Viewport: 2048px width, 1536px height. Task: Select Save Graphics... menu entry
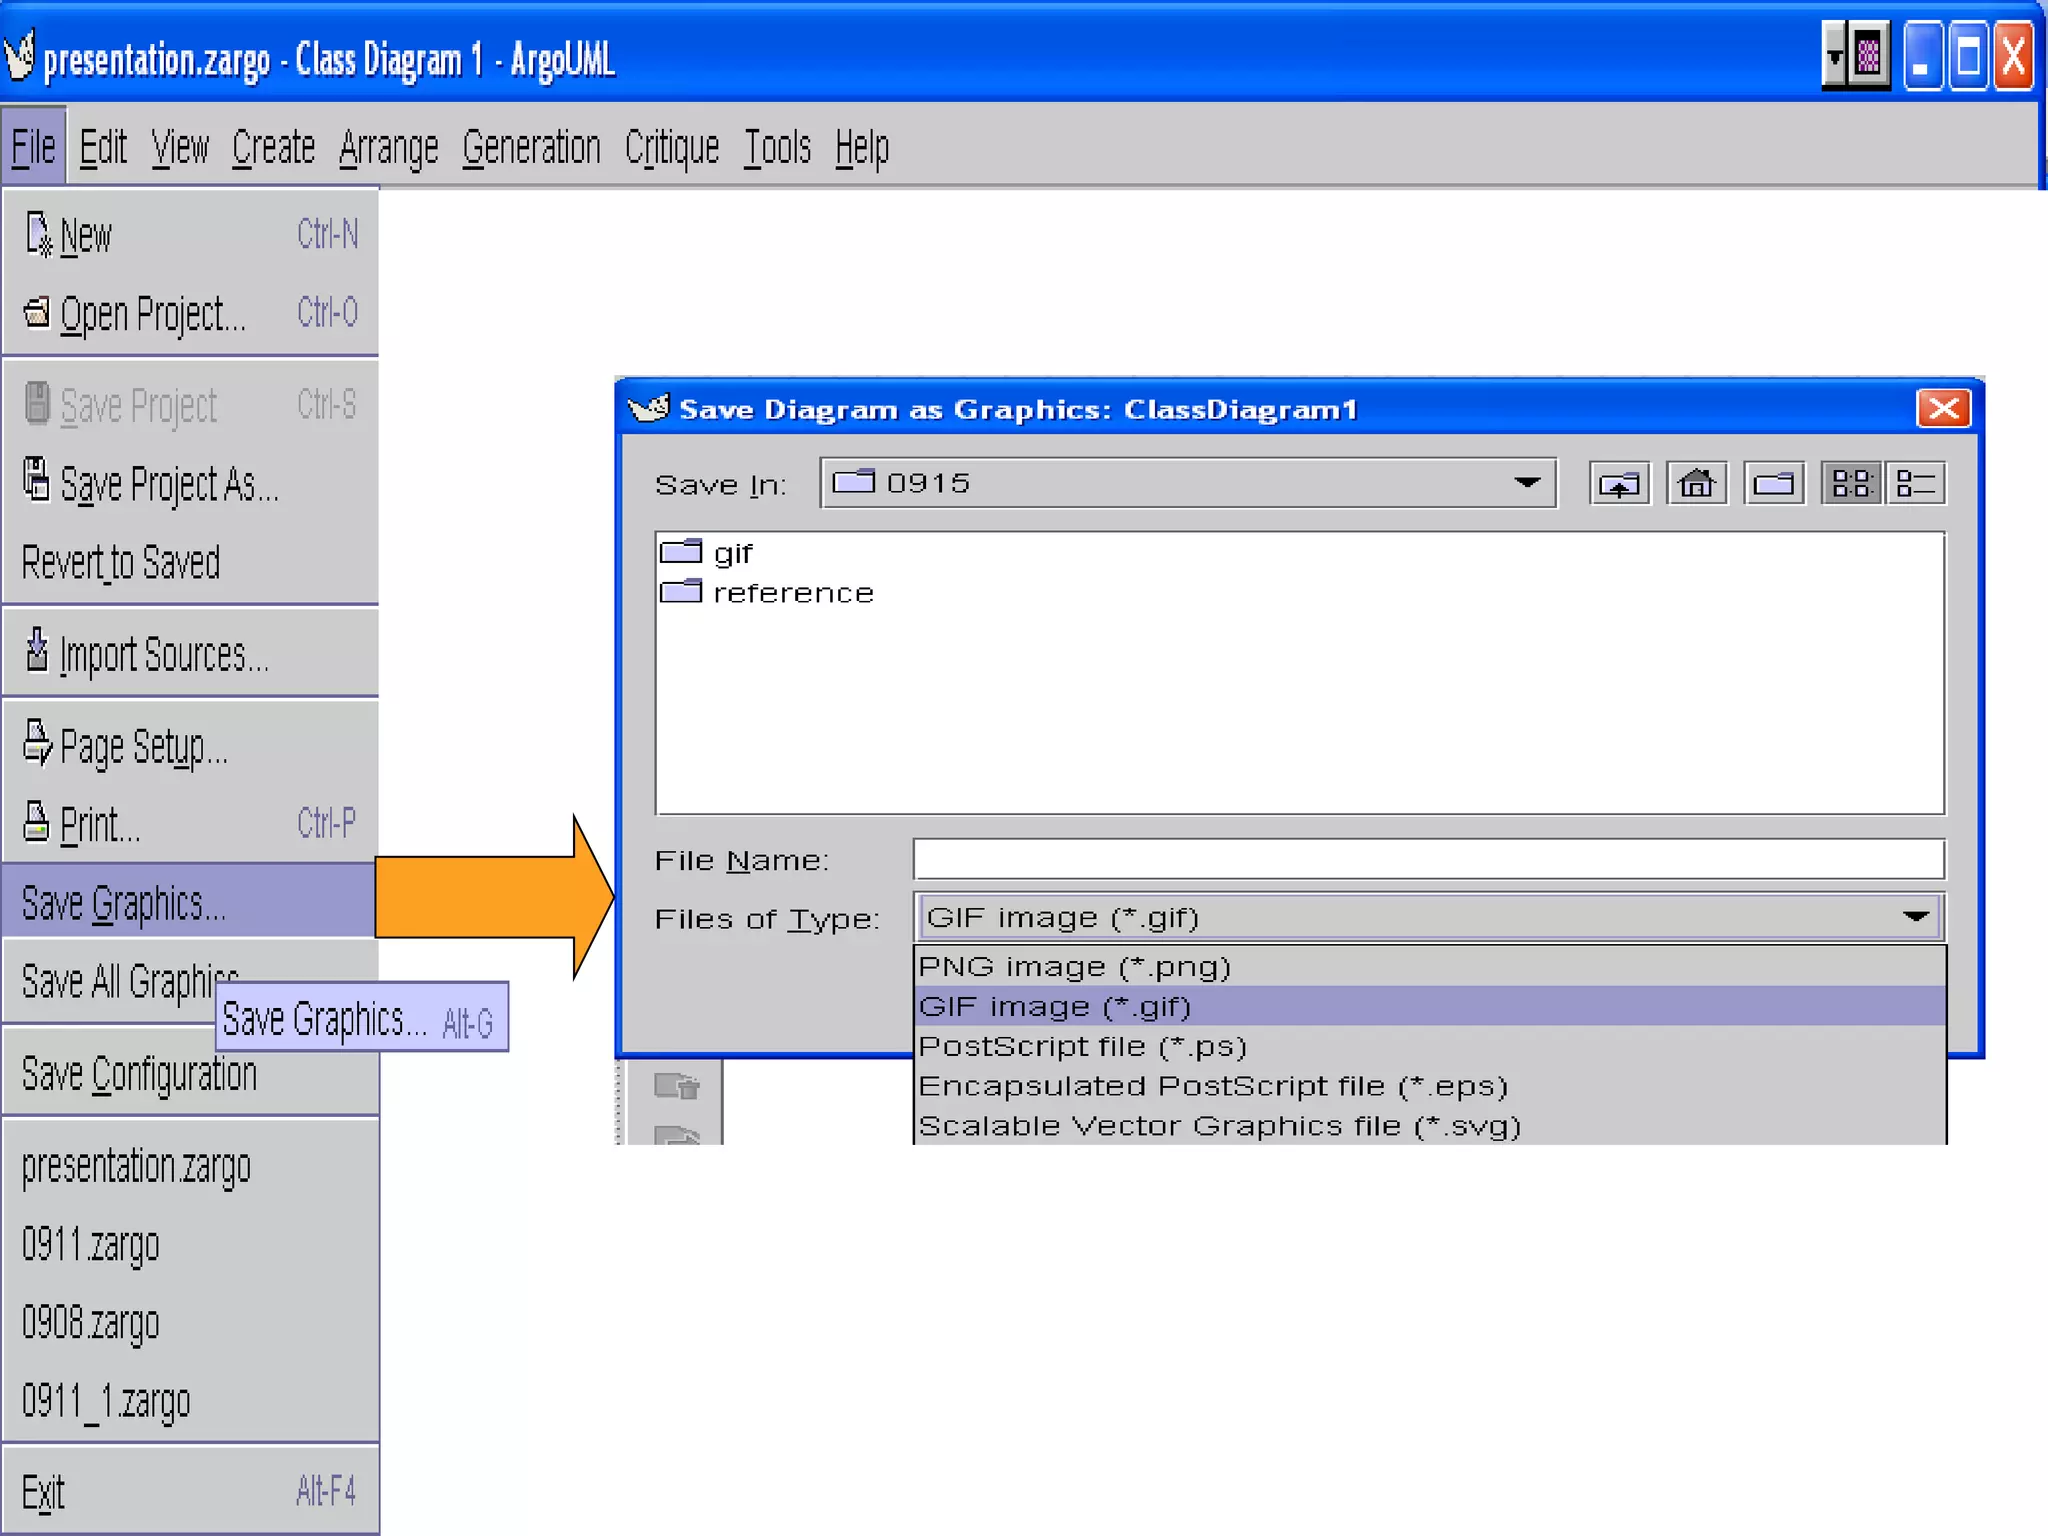(x=124, y=903)
